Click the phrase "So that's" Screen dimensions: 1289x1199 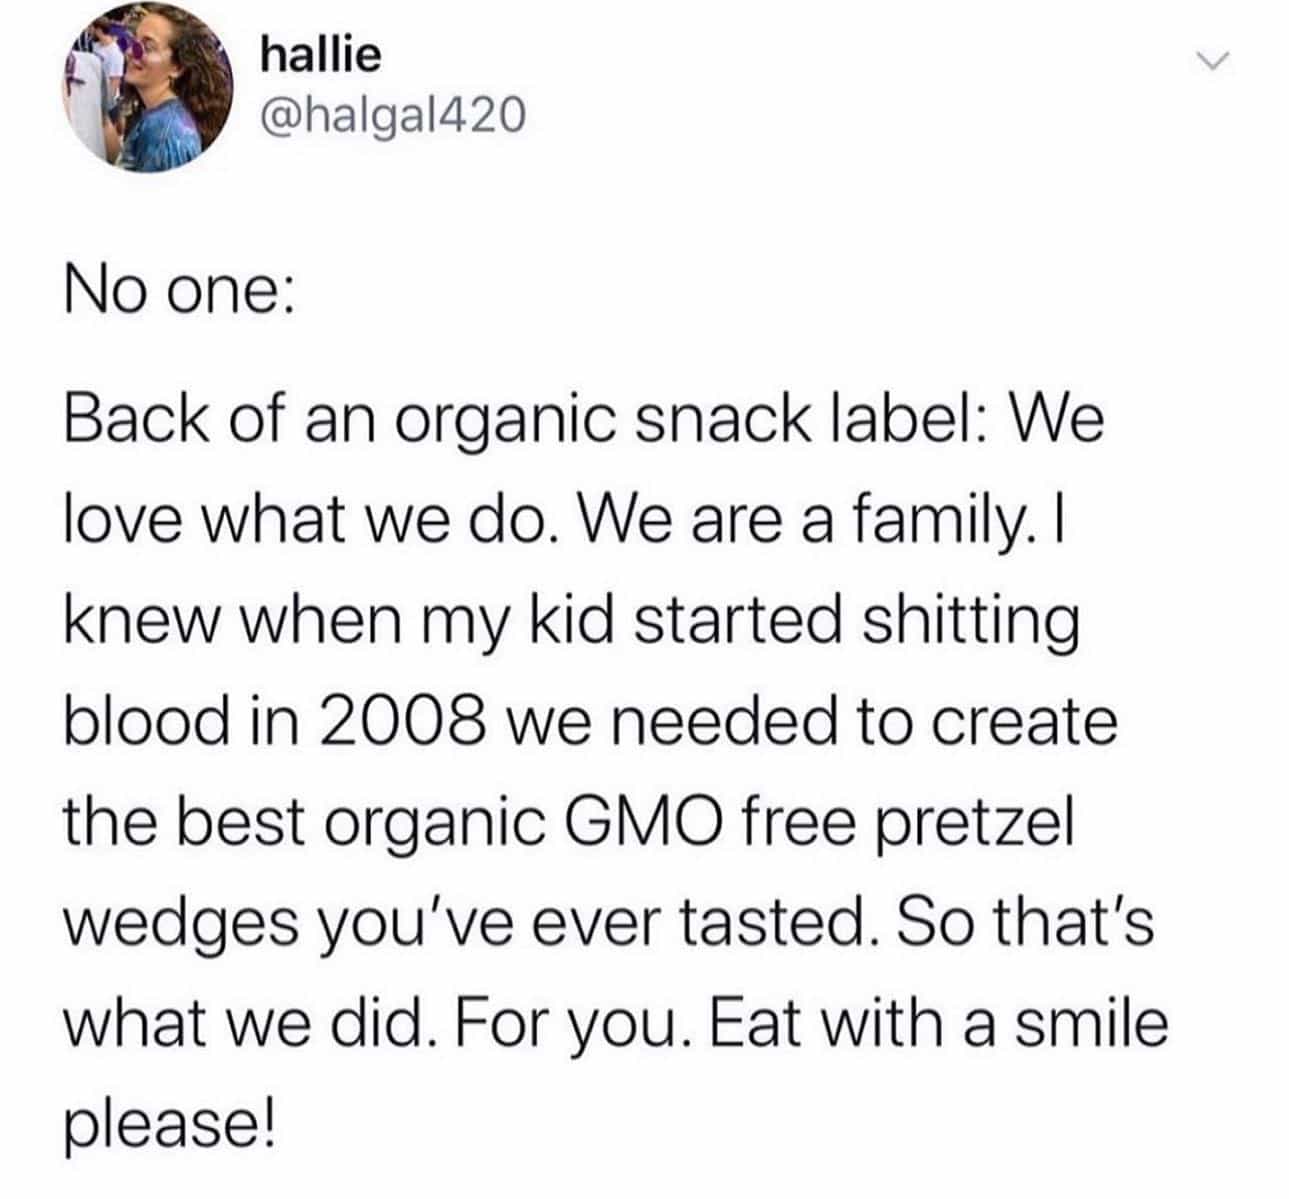click(1026, 922)
